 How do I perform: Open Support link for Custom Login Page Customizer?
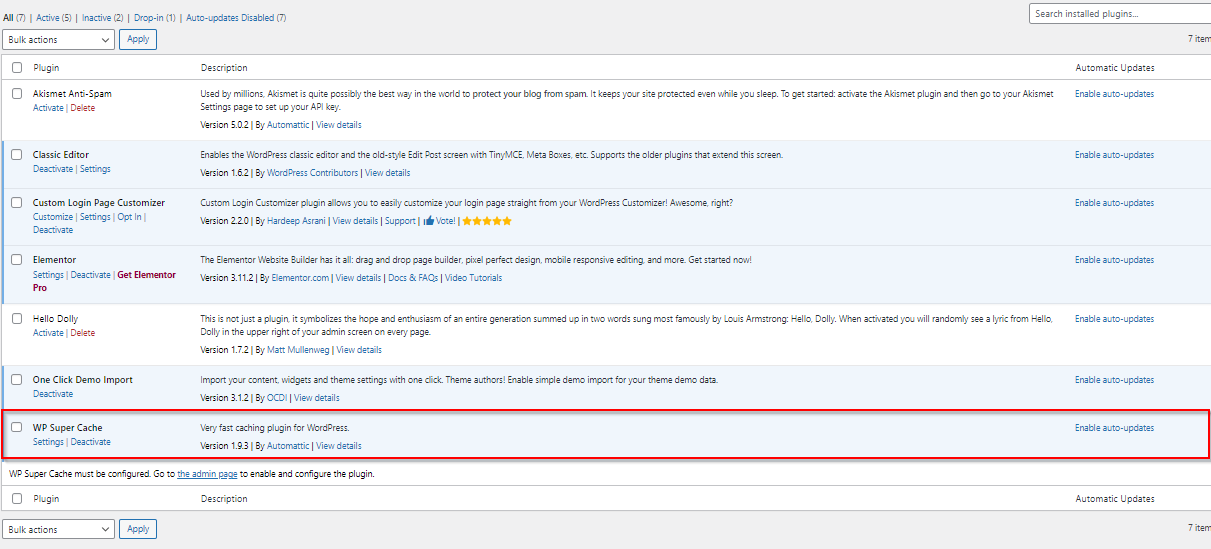click(x=400, y=221)
